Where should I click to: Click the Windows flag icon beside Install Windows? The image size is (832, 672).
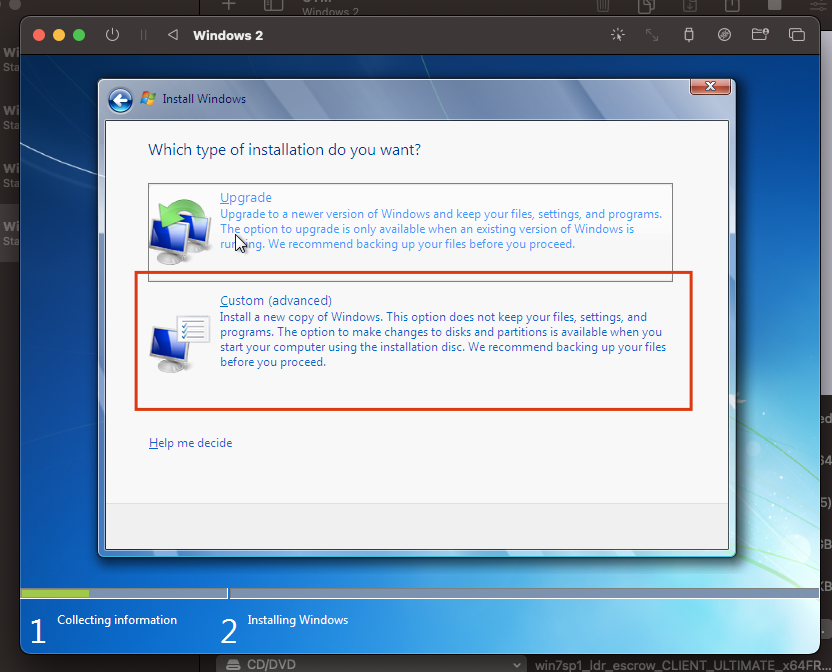(148, 98)
